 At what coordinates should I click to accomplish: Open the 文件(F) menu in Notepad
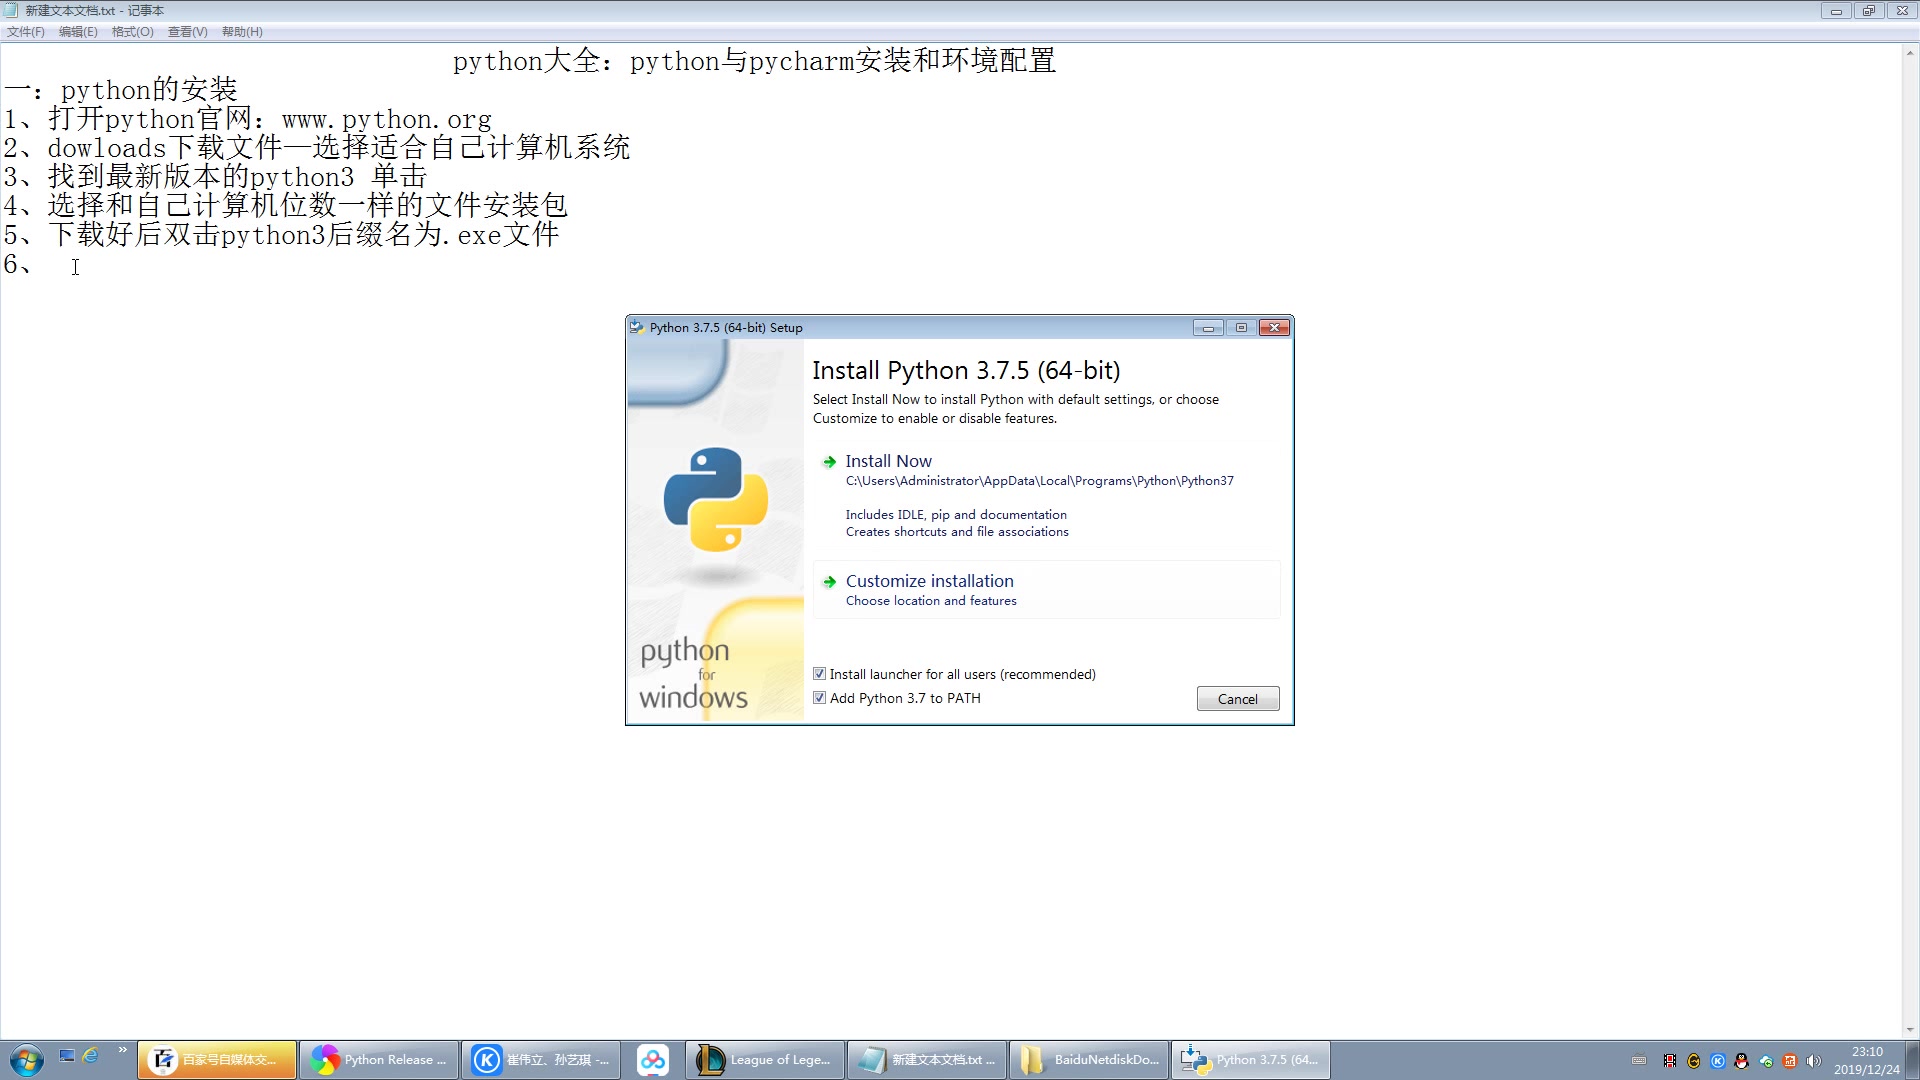(26, 32)
